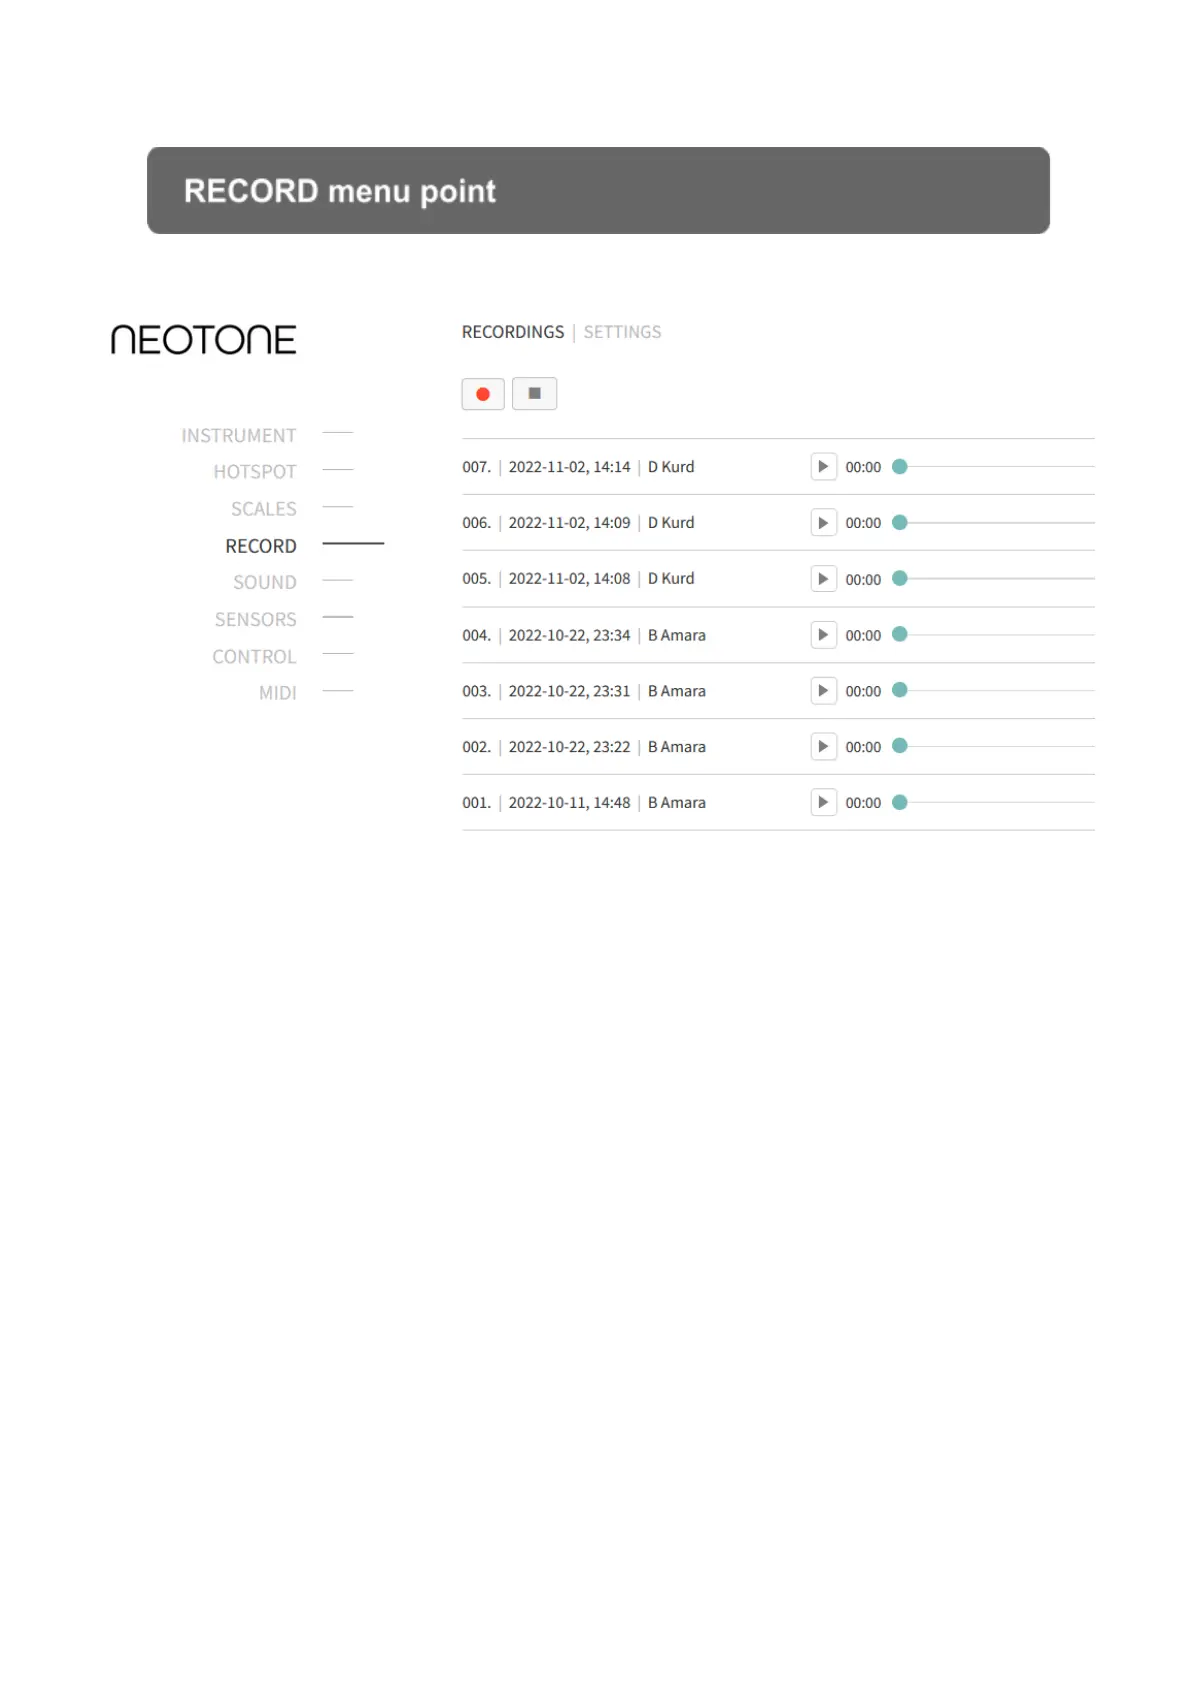Screen dimensions: 1192x1684
Task: Select RECORD in the sidebar menu
Action: coord(261,546)
